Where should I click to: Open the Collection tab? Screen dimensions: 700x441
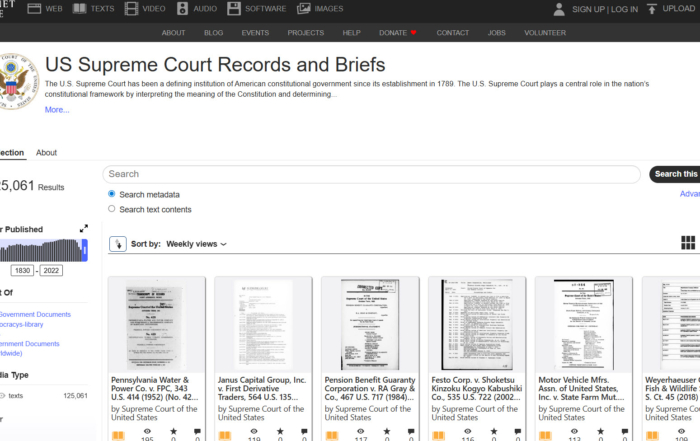12,153
